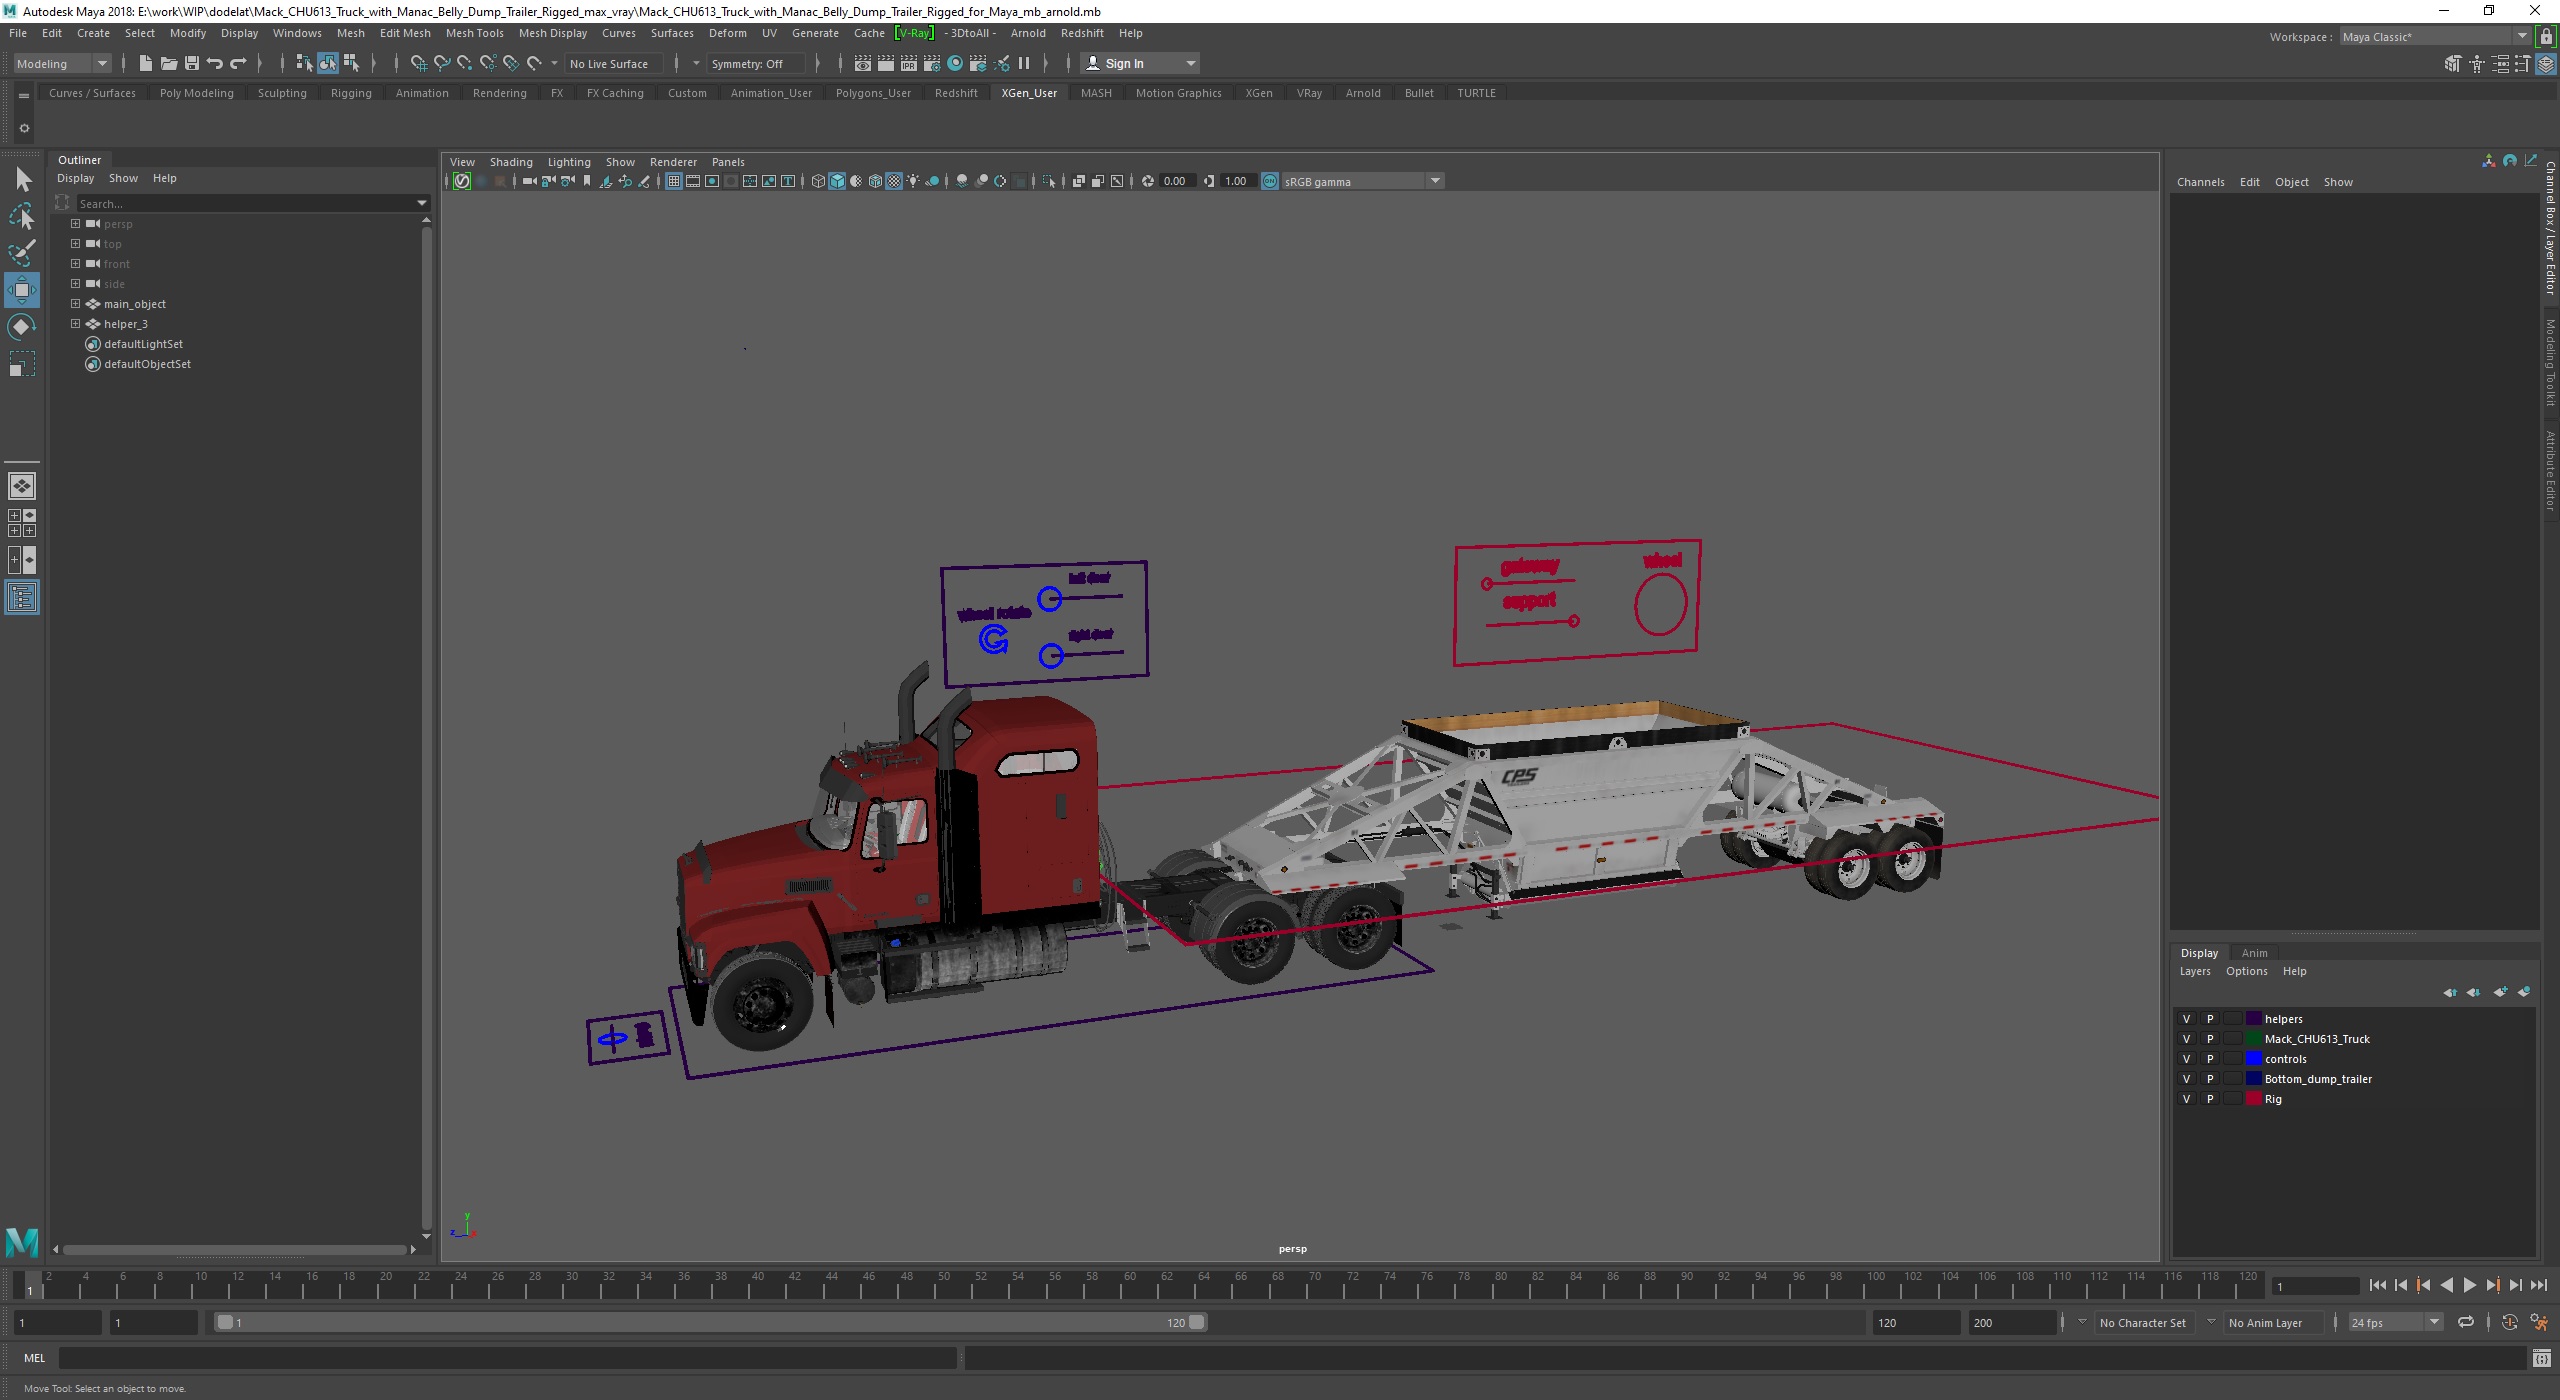Image resolution: width=2560 pixels, height=1400 pixels.
Task: Click the wireframe cube icon in viewport toolbar
Action: click(x=818, y=181)
